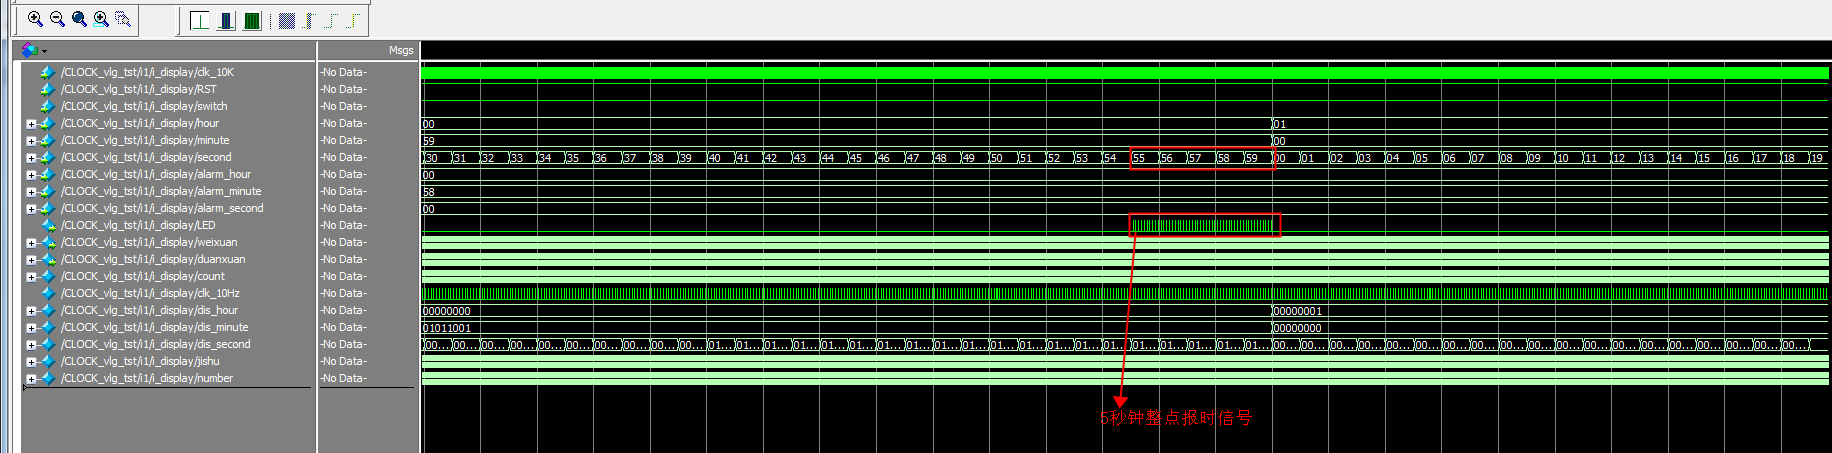Click the bus icon beside duanxuan
Screen dimensions: 1832x453
[x=47, y=259]
